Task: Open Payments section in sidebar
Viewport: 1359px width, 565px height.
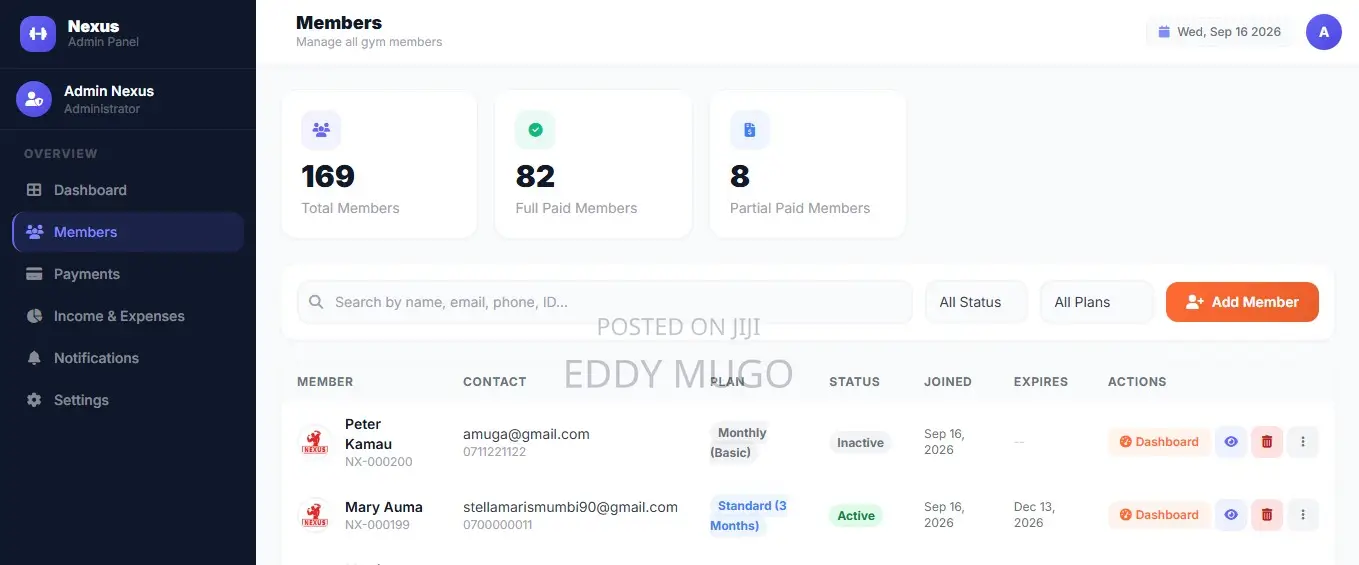Action: pyautogui.click(x=128, y=274)
